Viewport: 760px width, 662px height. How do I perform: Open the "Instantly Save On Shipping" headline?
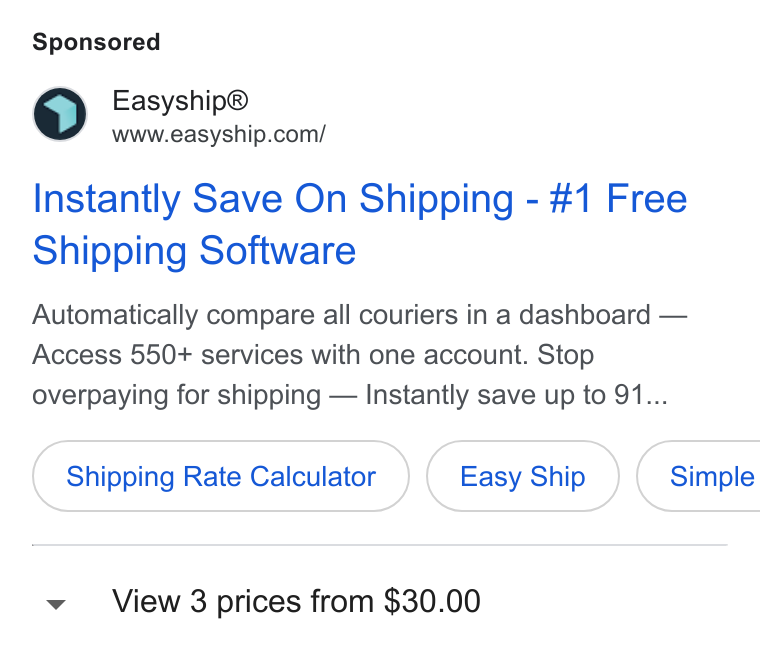coord(273,199)
